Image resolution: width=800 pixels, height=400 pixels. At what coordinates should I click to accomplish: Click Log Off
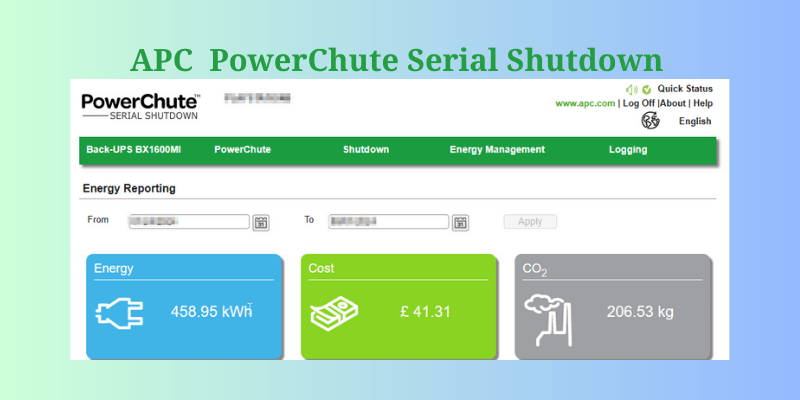click(x=639, y=104)
